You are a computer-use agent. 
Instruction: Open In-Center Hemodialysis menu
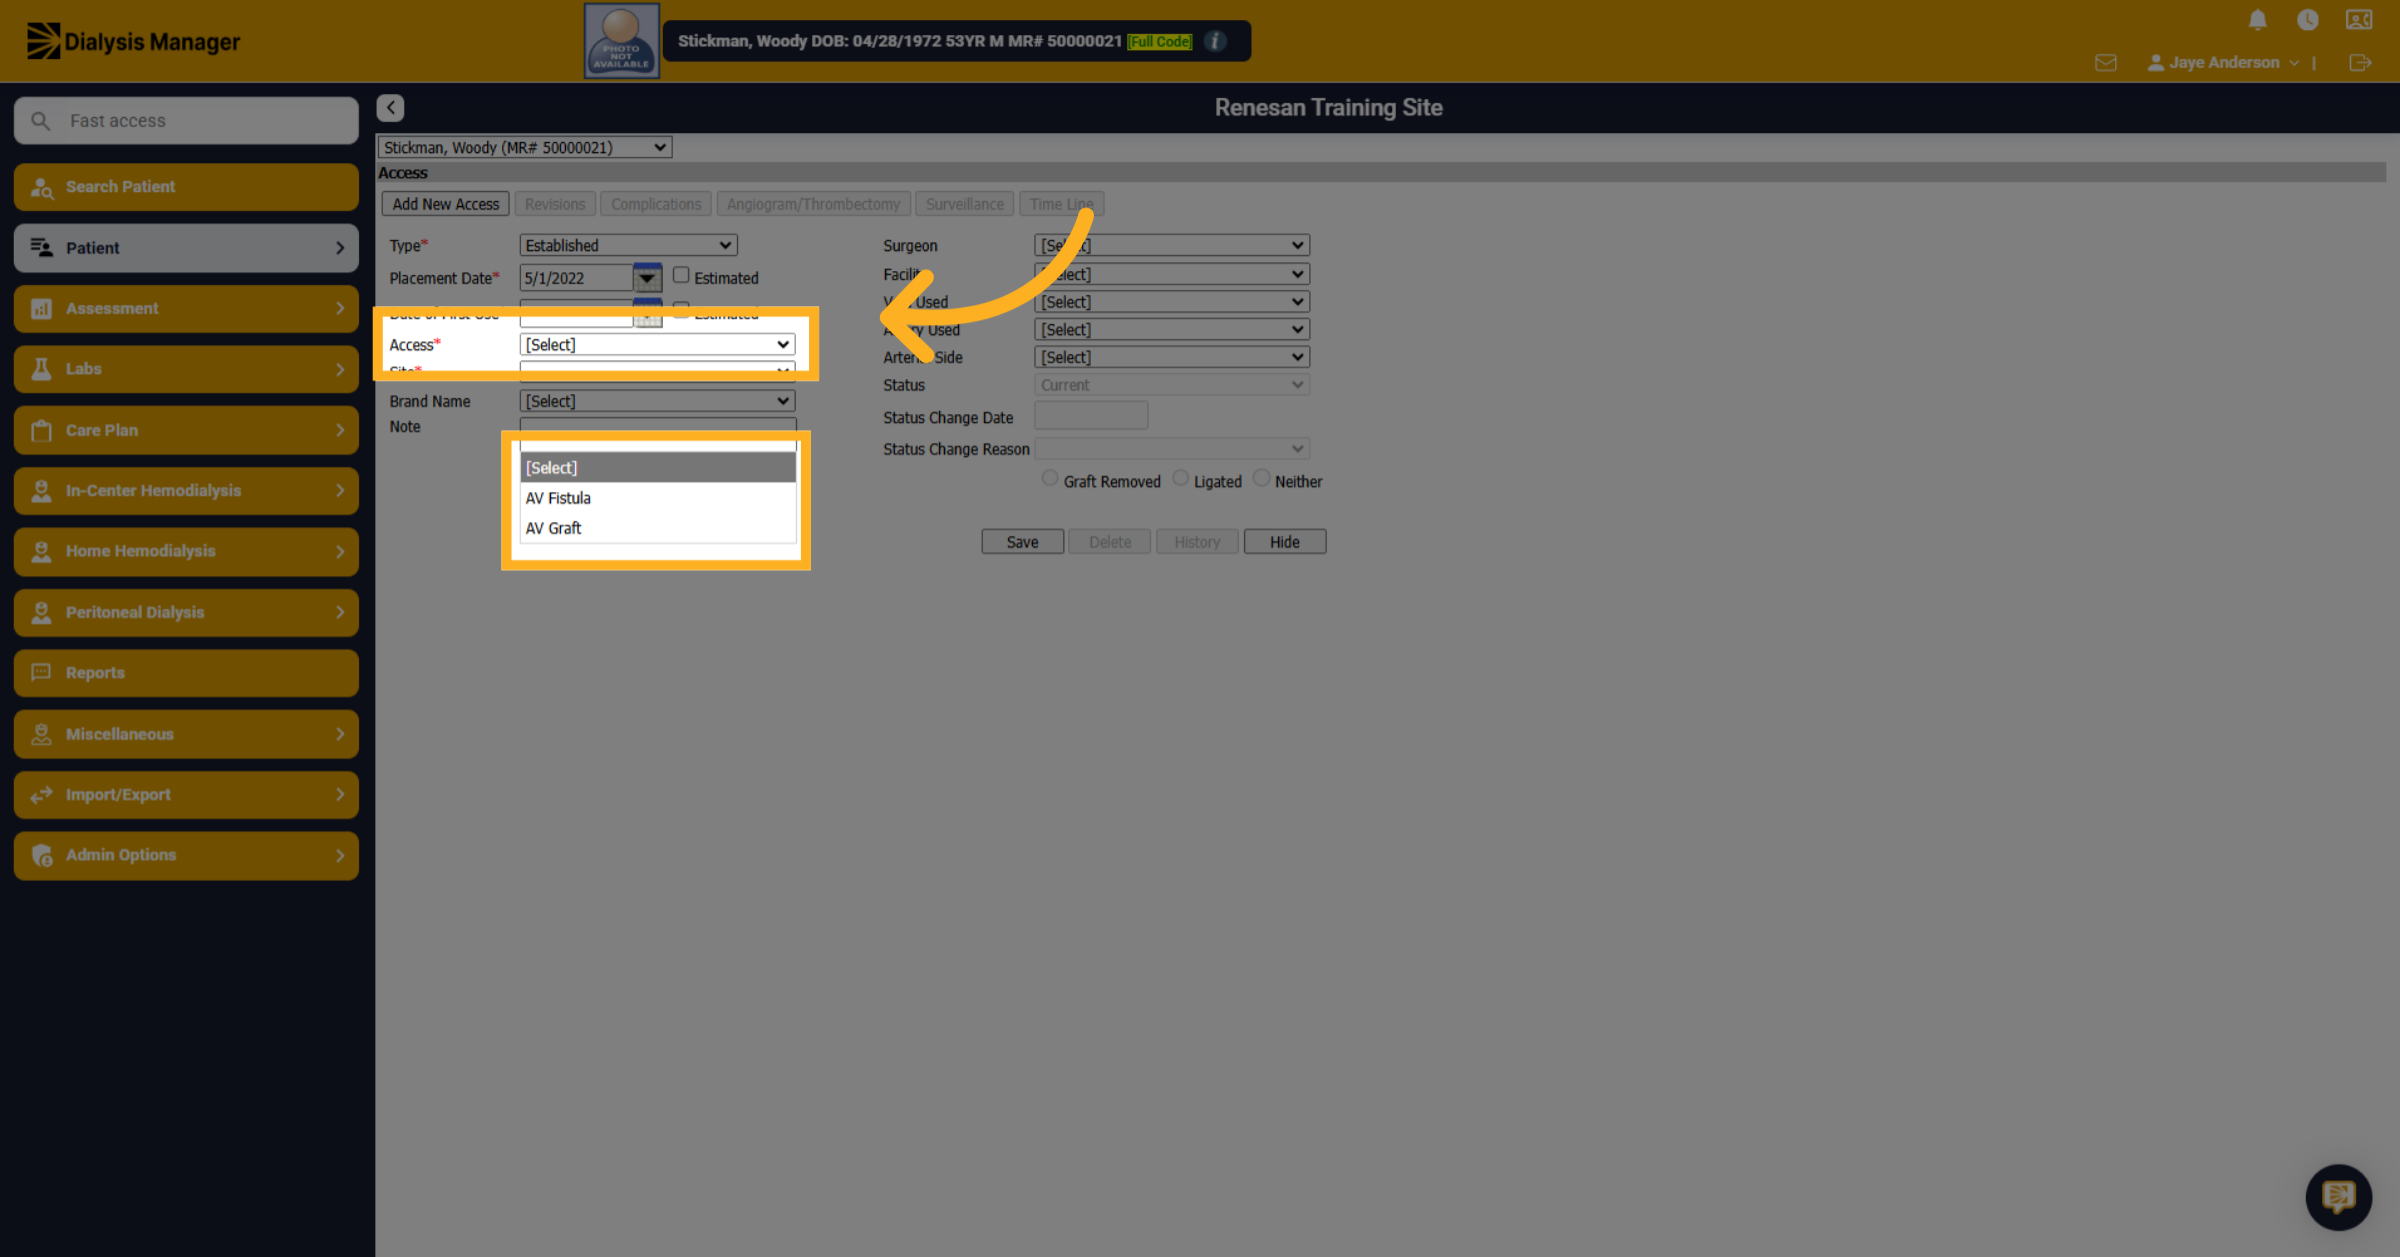(186, 491)
